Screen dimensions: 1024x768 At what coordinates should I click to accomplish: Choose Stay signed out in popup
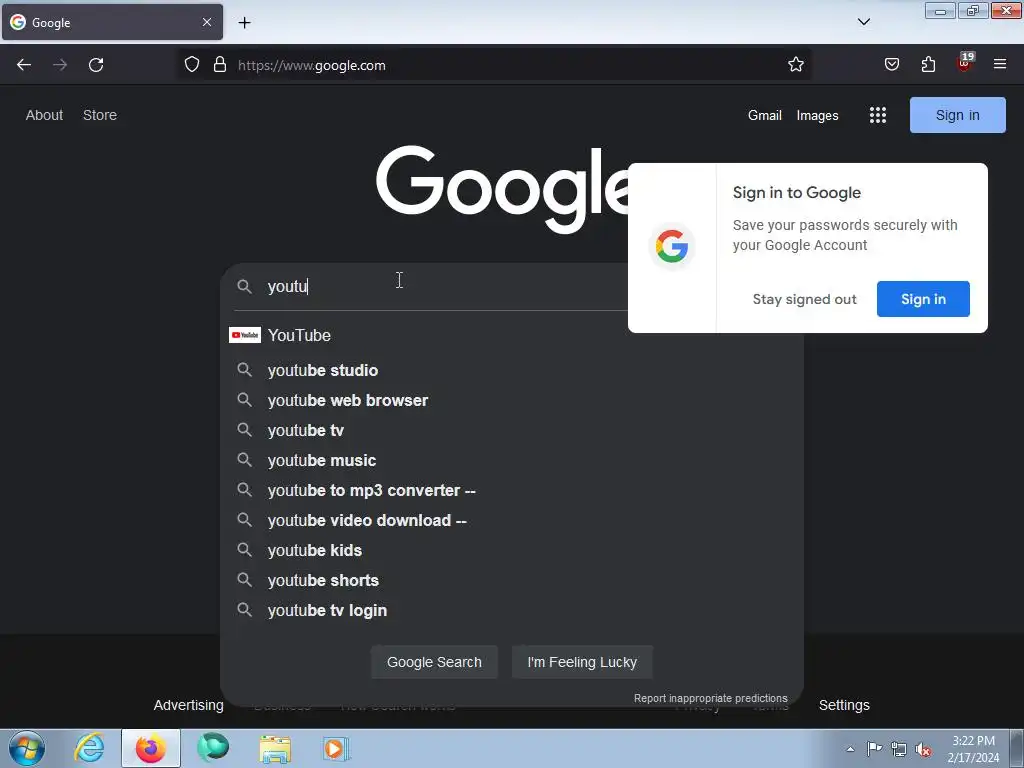click(804, 299)
